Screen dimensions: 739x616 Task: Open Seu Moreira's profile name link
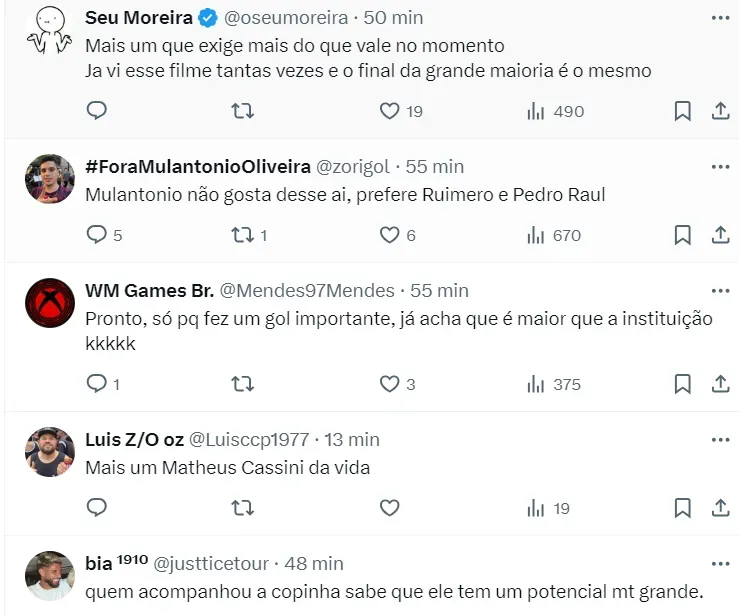coord(138,18)
